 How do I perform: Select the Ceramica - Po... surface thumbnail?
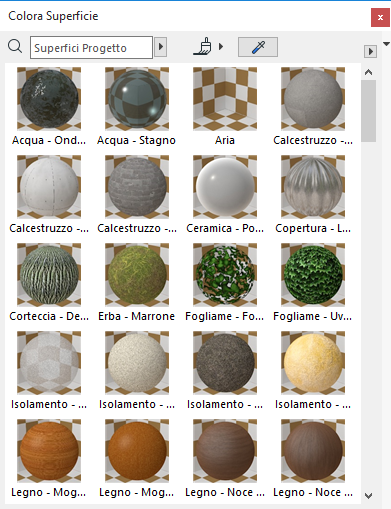(225, 187)
